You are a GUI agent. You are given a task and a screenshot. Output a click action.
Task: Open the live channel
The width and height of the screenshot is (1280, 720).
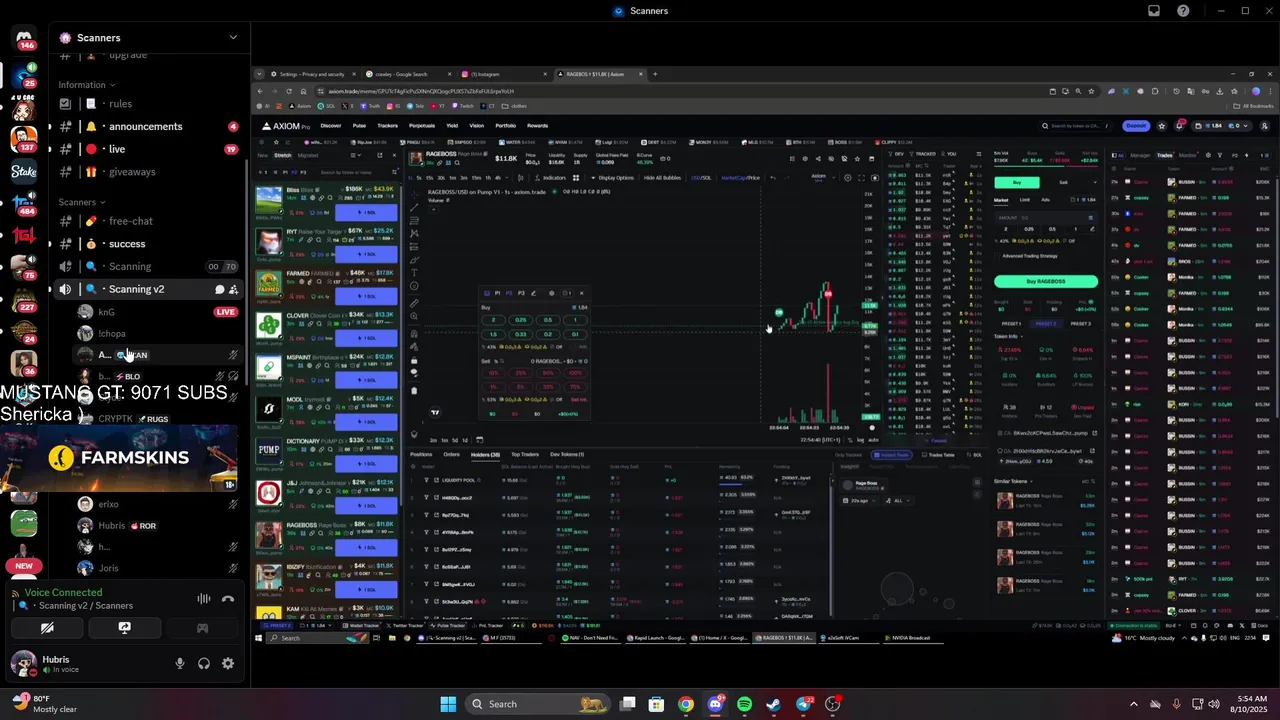tap(150, 149)
